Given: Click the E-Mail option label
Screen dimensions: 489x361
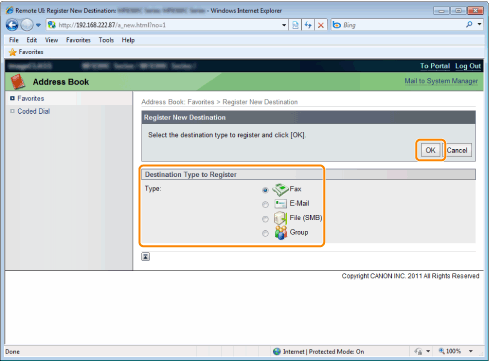Looking at the screenshot, I should (x=299, y=203).
